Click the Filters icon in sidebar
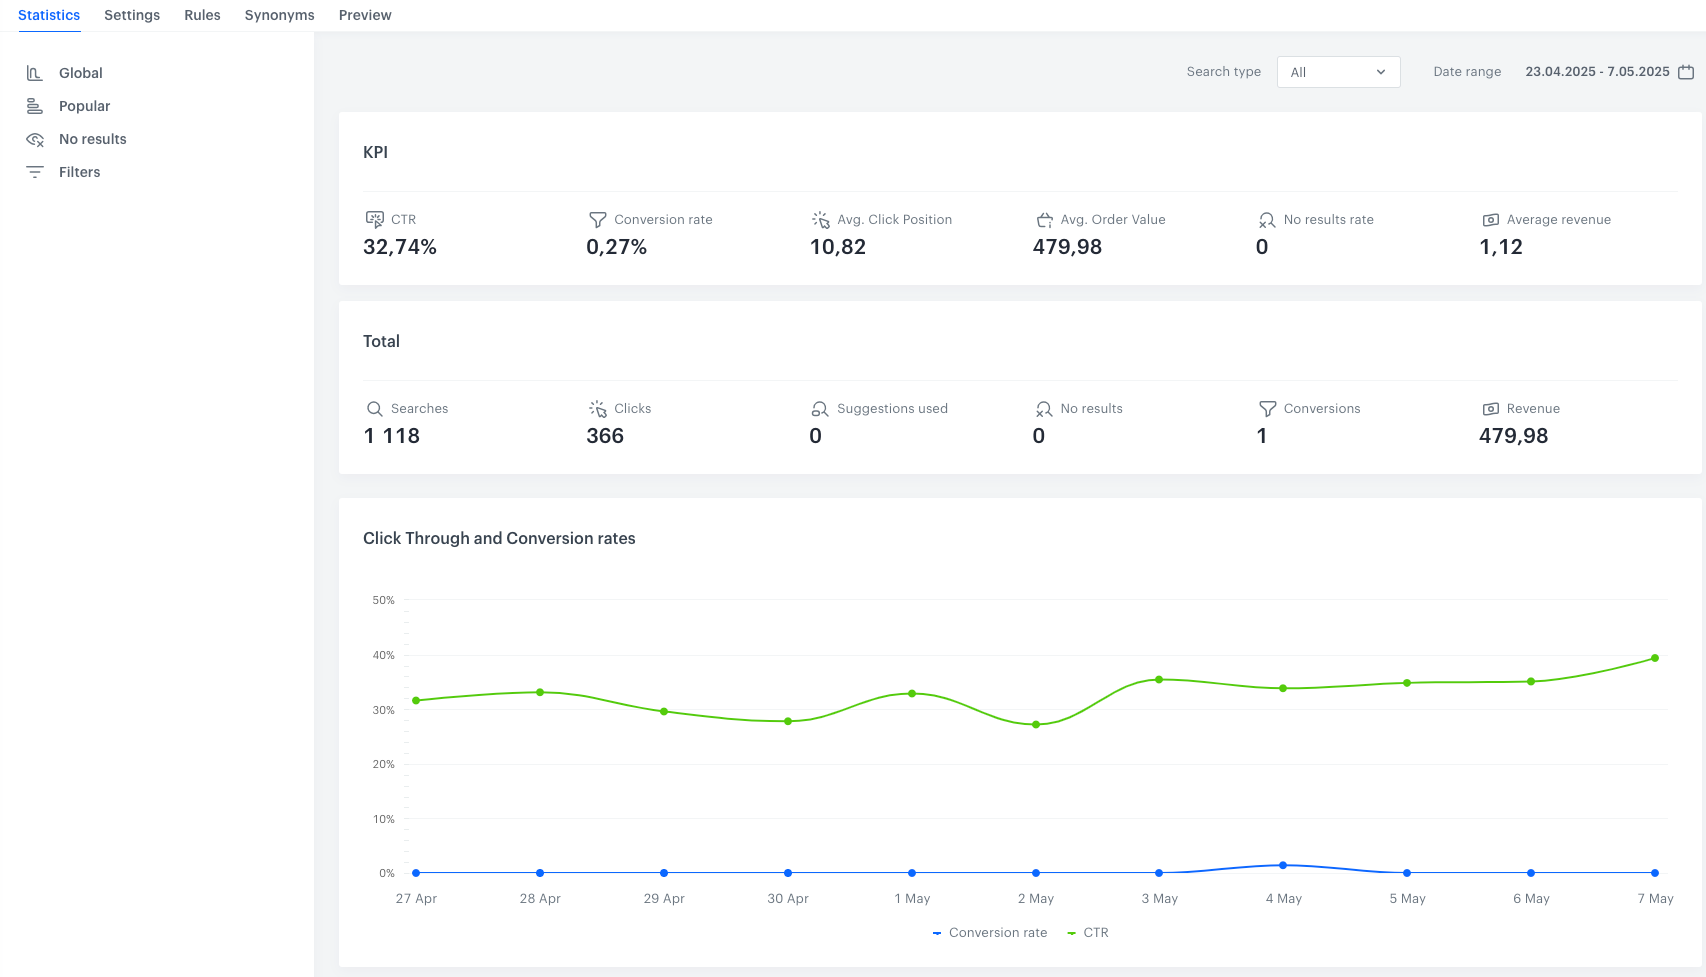Image resolution: width=1706 pixels, height=977 pixels. [35, 172]
